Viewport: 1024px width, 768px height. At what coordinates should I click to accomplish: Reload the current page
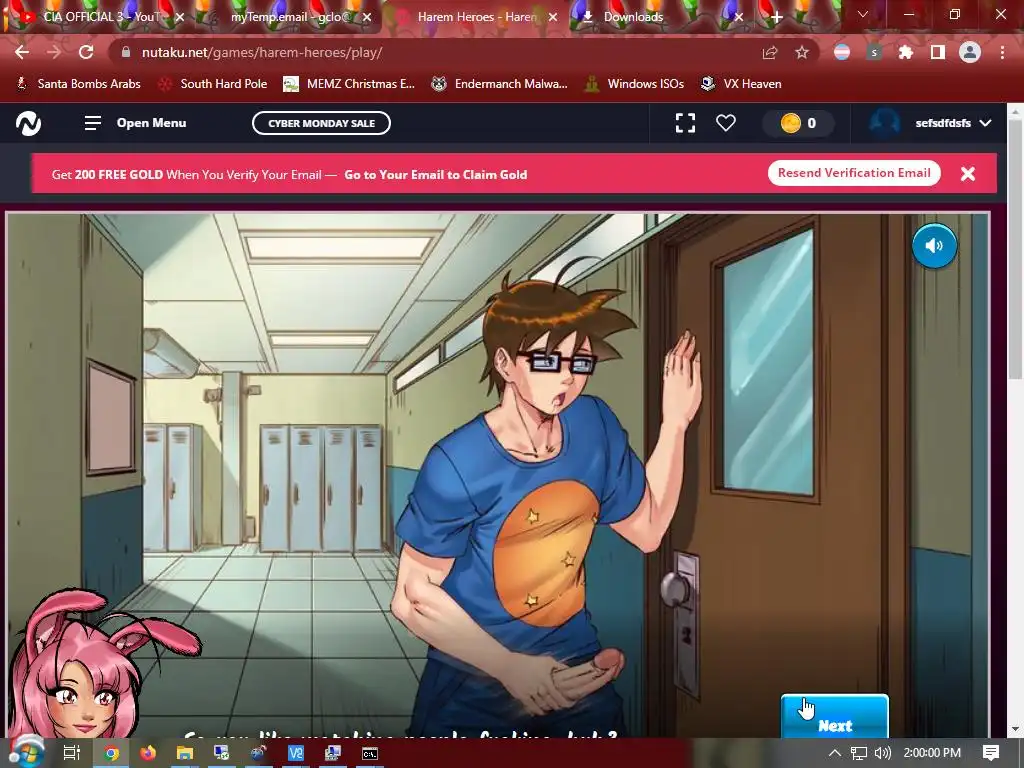[x=86, y=52]
